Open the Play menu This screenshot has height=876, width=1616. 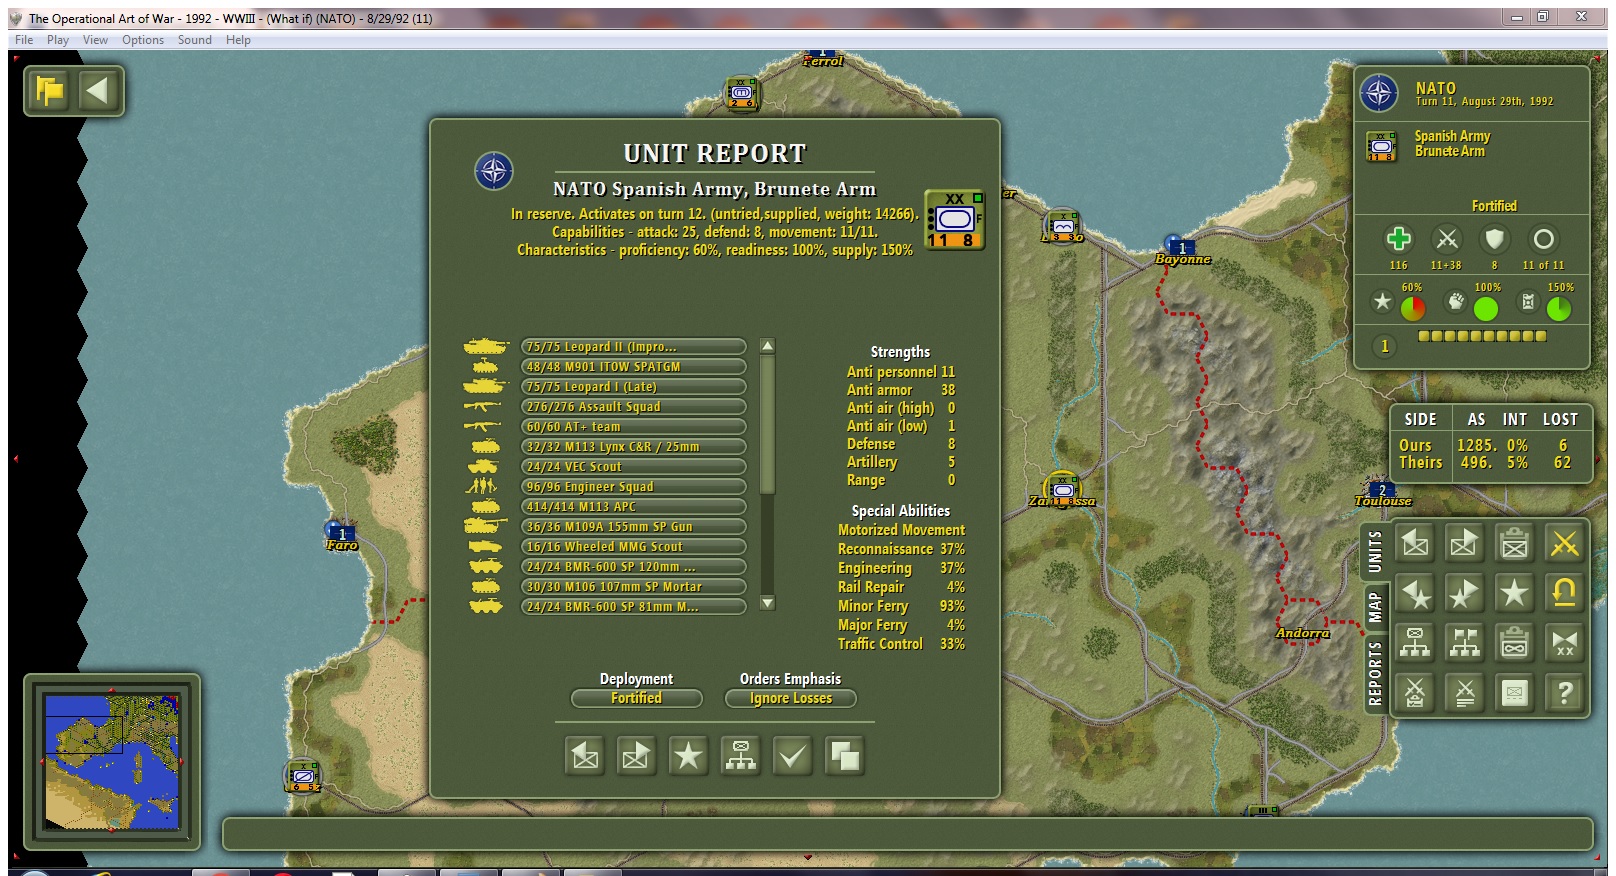click(x=58, y=40)
